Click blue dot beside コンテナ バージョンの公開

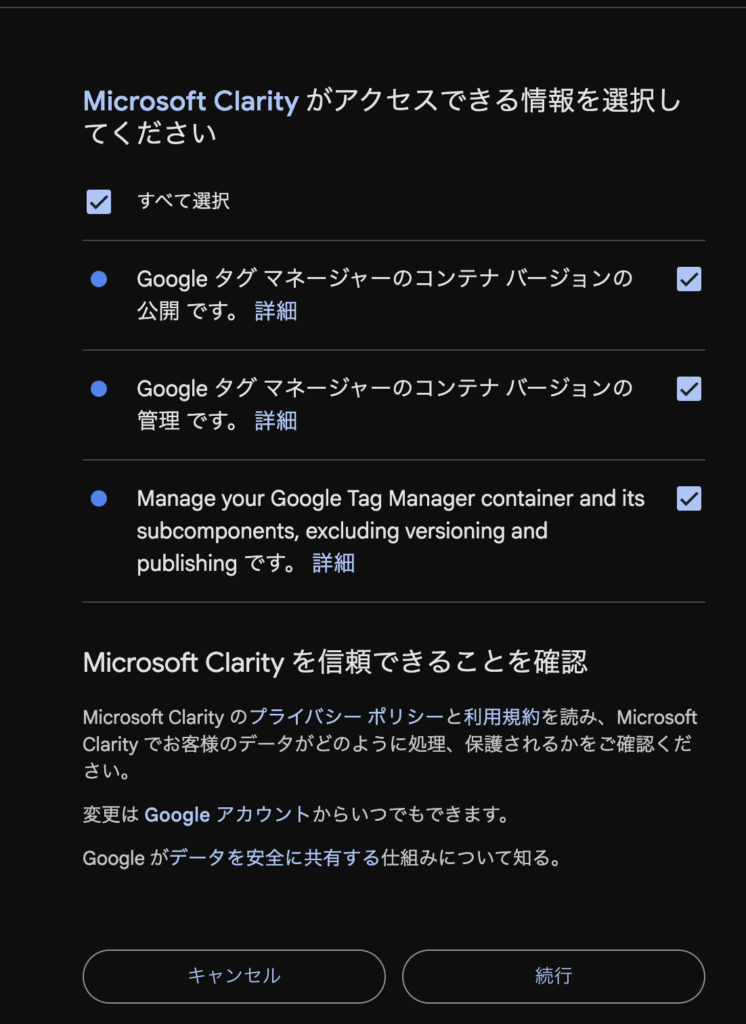(99, 280)
